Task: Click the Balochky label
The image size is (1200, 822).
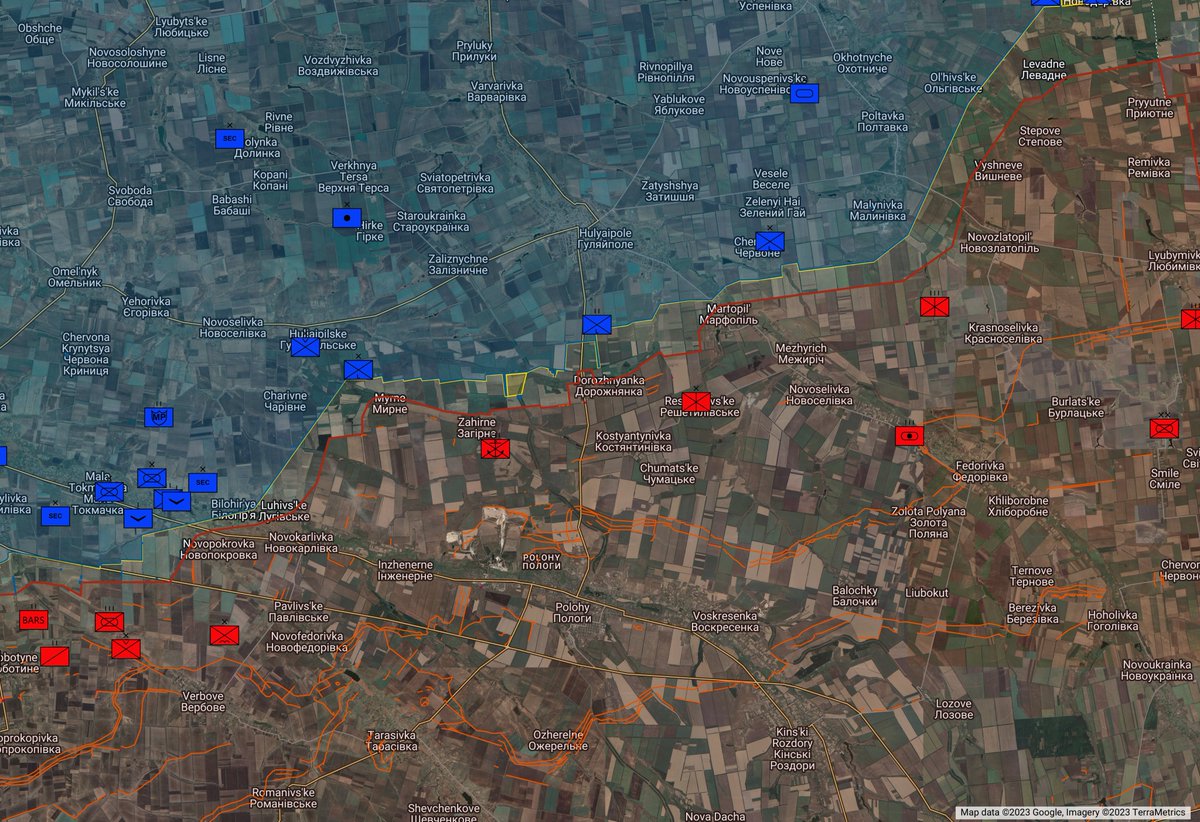Action: coord(854,596)
